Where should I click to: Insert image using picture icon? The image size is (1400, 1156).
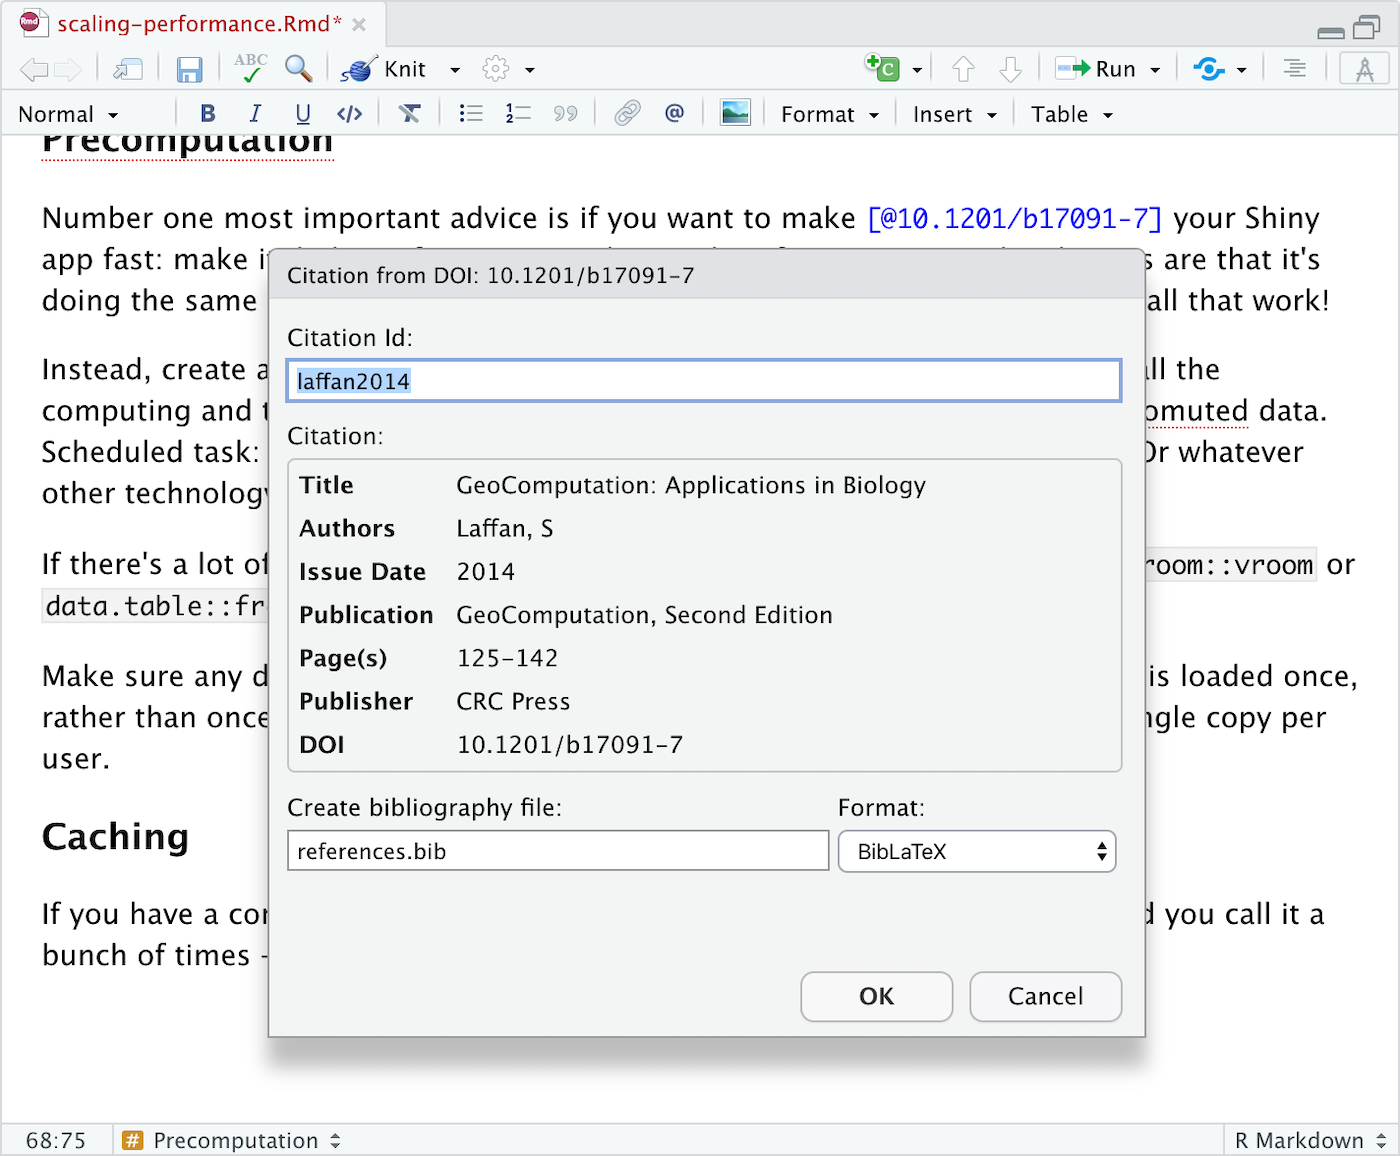coord(735,114)
